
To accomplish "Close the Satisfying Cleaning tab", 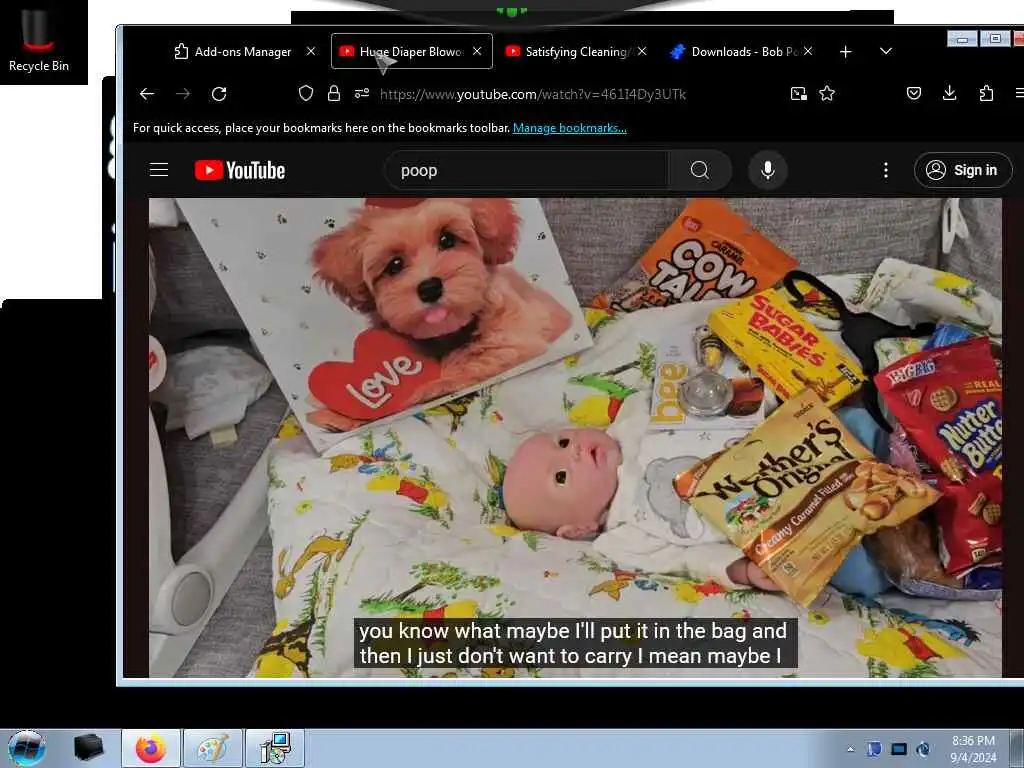I will [643, 51].
